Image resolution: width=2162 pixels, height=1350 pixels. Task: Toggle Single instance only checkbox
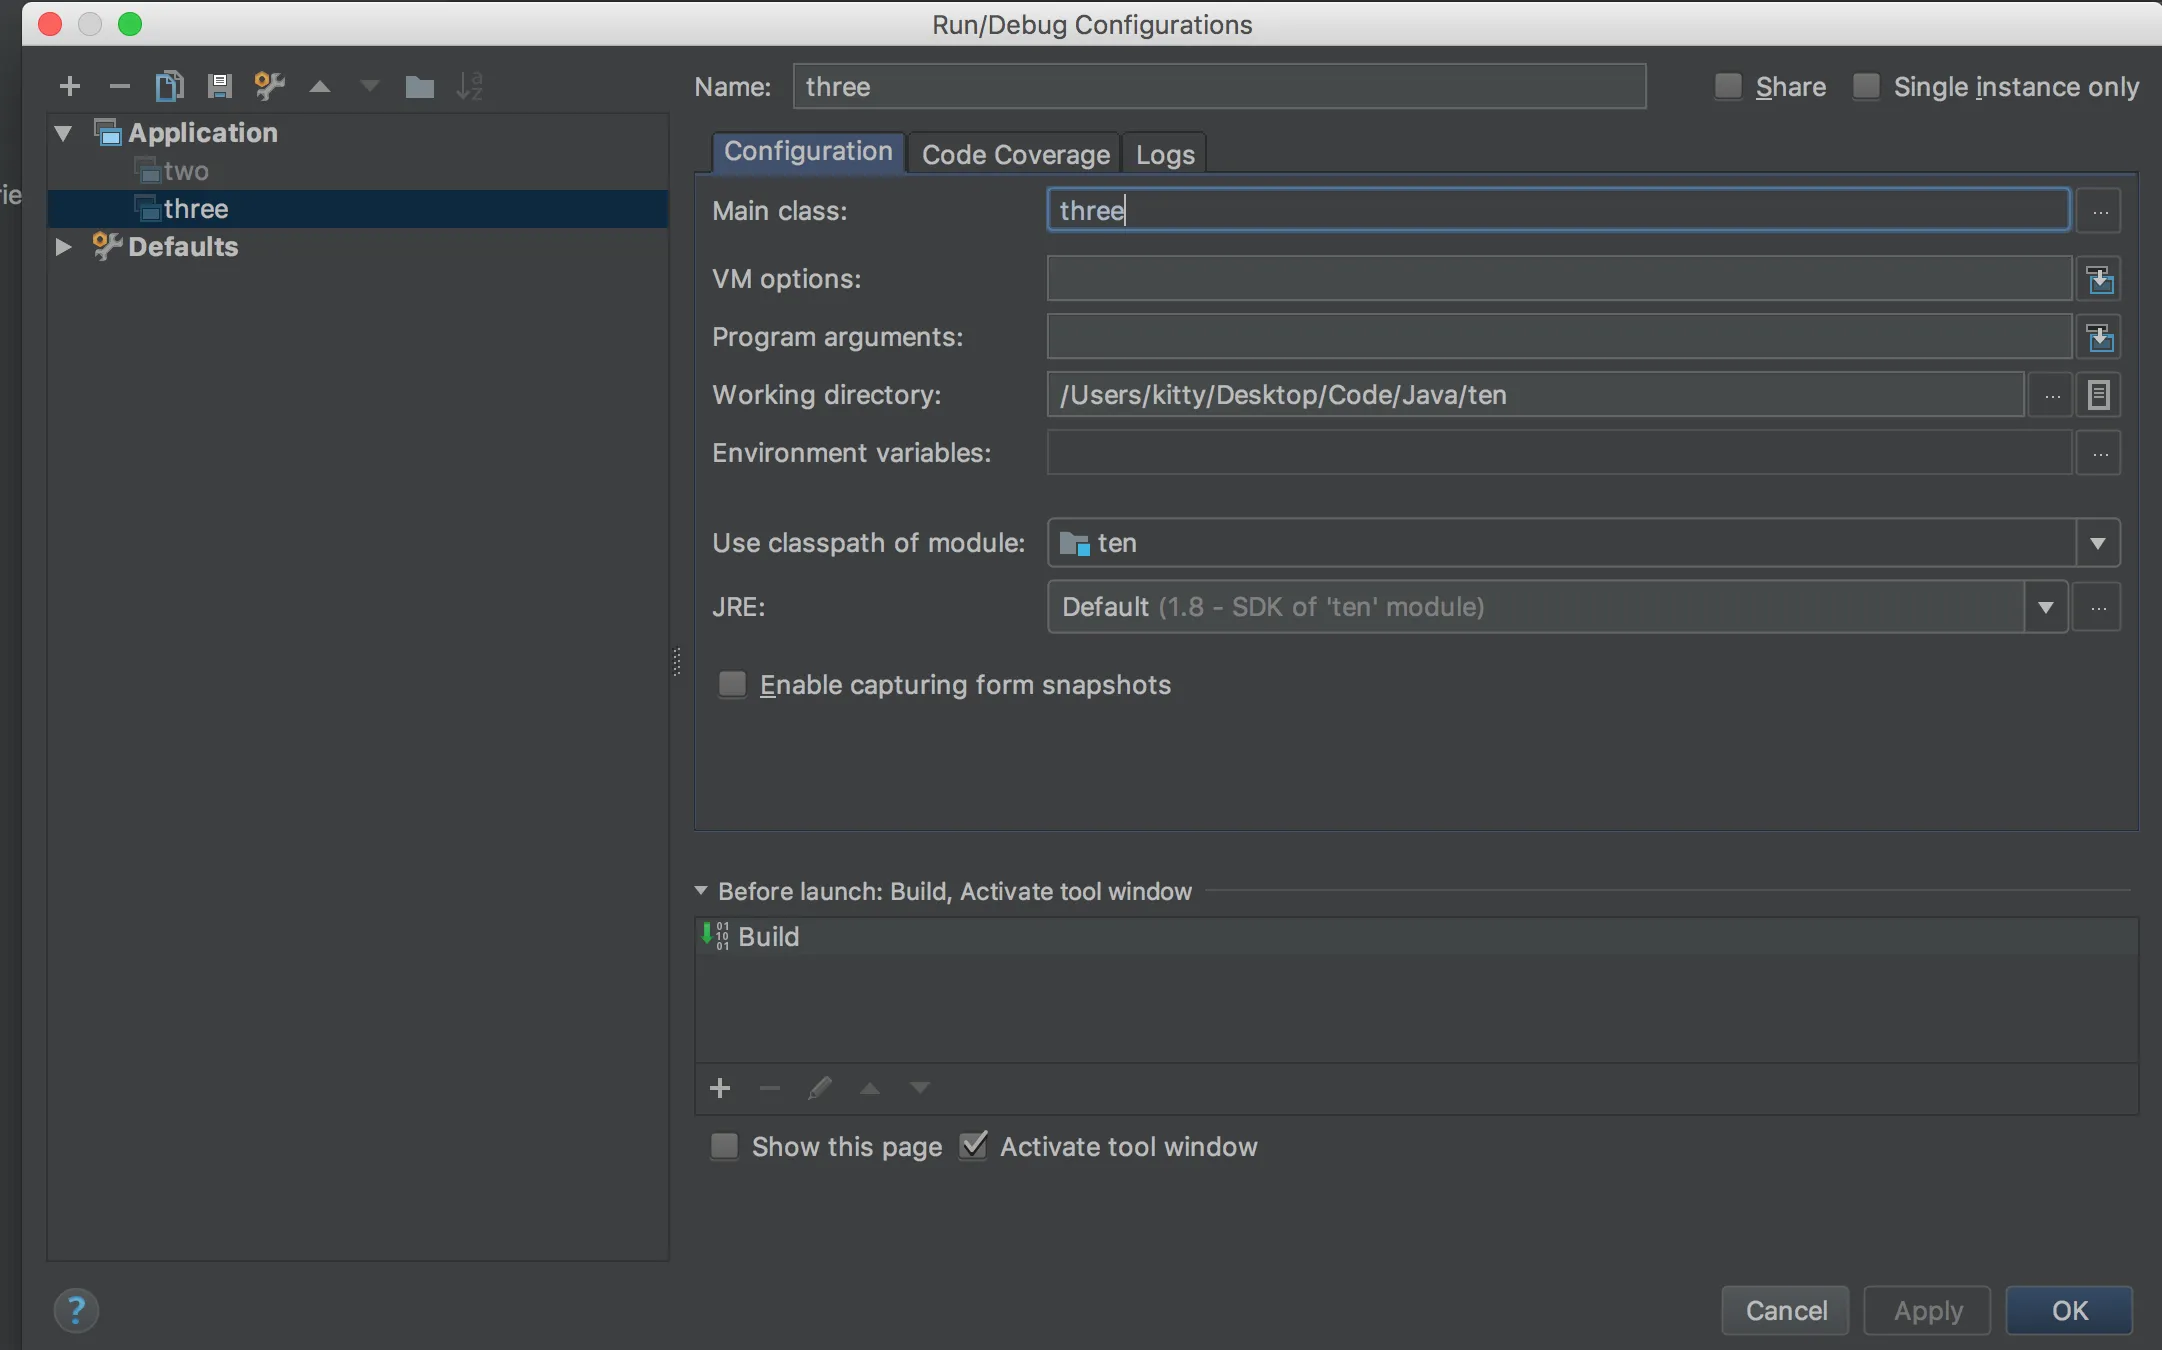click(1865, 86)
